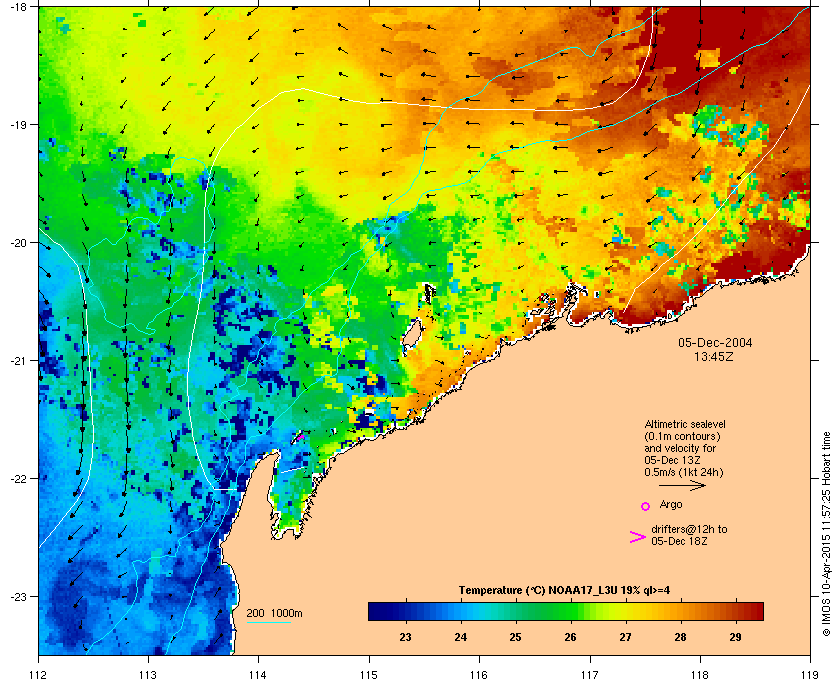Click the '(0.1m contours)' legend text
This screenshot has height=680, width=840.
click(682, 436)
